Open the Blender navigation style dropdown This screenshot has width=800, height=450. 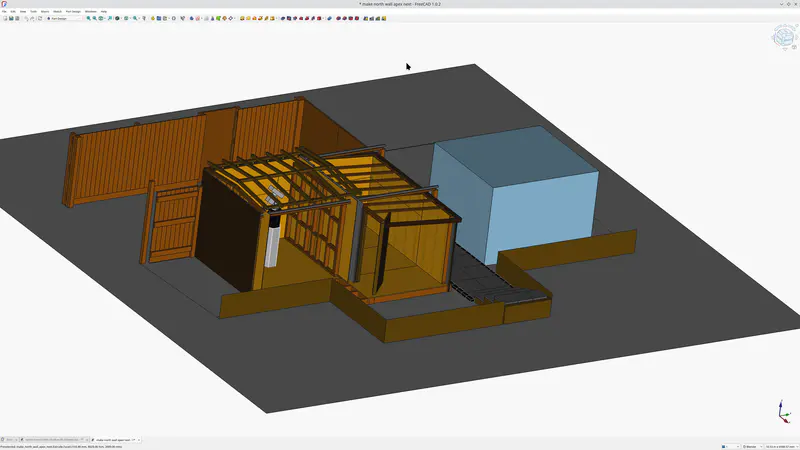[x=752, y=446]
